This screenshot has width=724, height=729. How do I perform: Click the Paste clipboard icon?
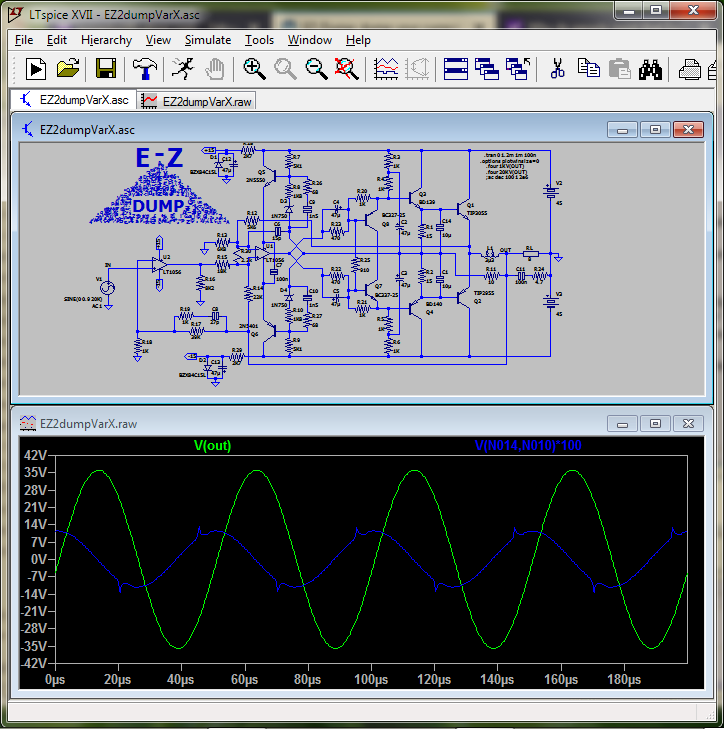(619, 69)
